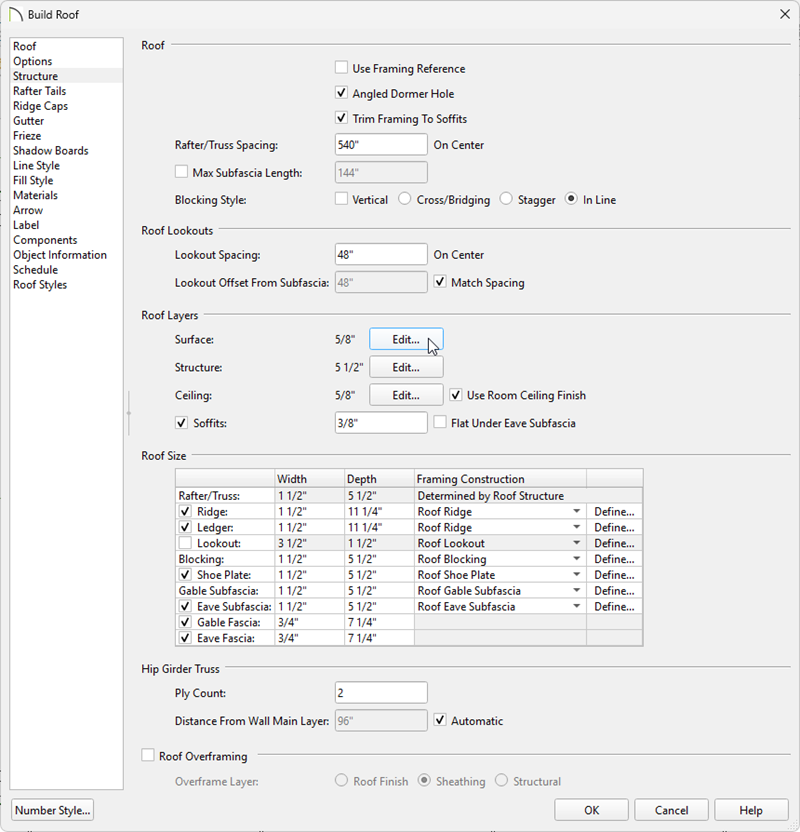800x832 pixels.
Task: Select the Arrow panel
Action: (x=28, y=210)
